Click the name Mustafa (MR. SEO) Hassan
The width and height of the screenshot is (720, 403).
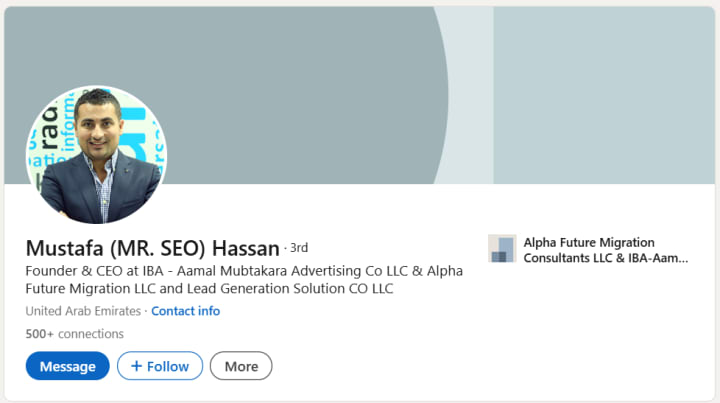[152, 248]
